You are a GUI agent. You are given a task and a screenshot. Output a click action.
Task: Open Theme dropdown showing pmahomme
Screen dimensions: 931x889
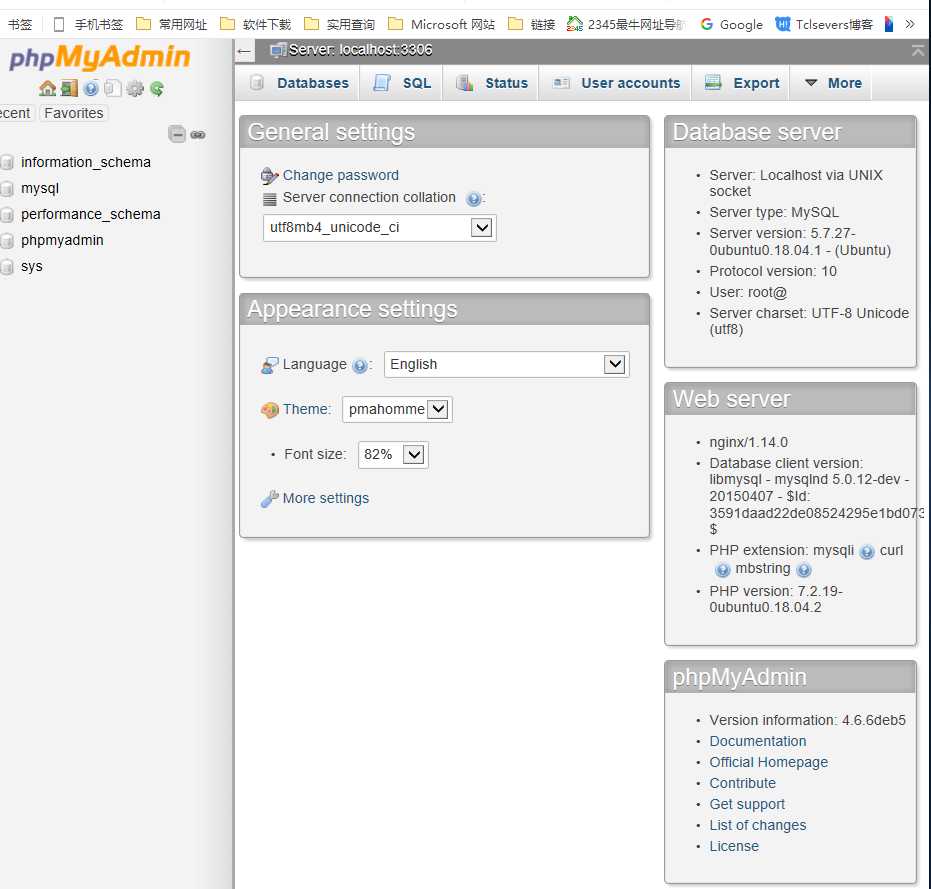point(397,409)
